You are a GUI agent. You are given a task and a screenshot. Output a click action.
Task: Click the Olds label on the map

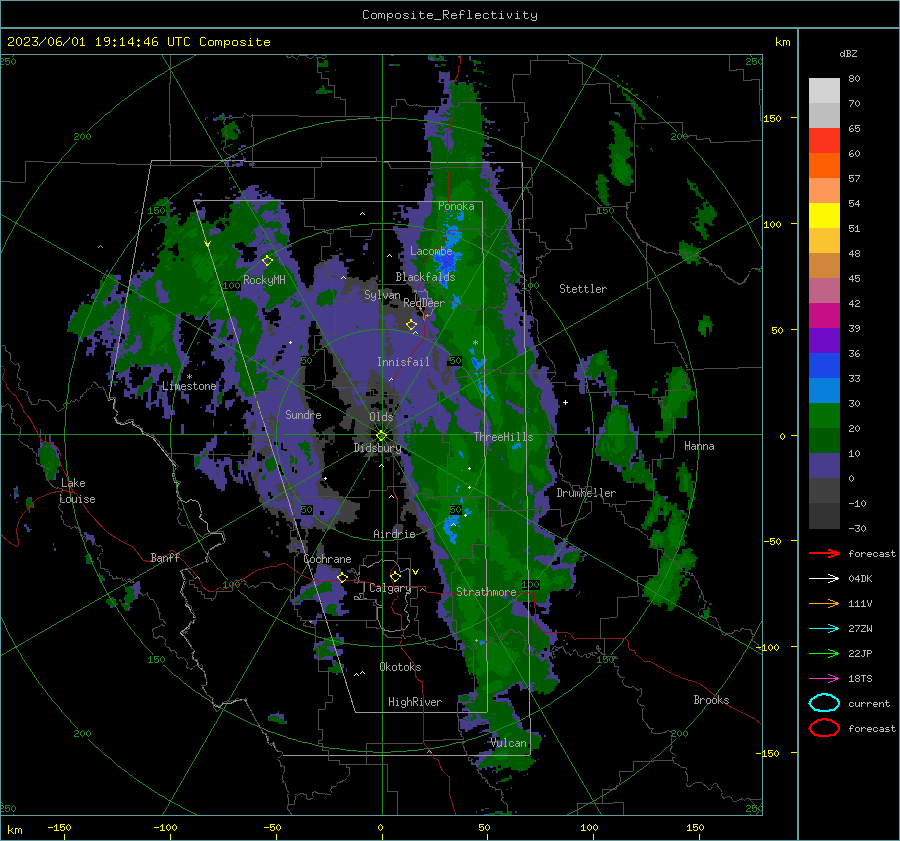[x=381, y=417]
